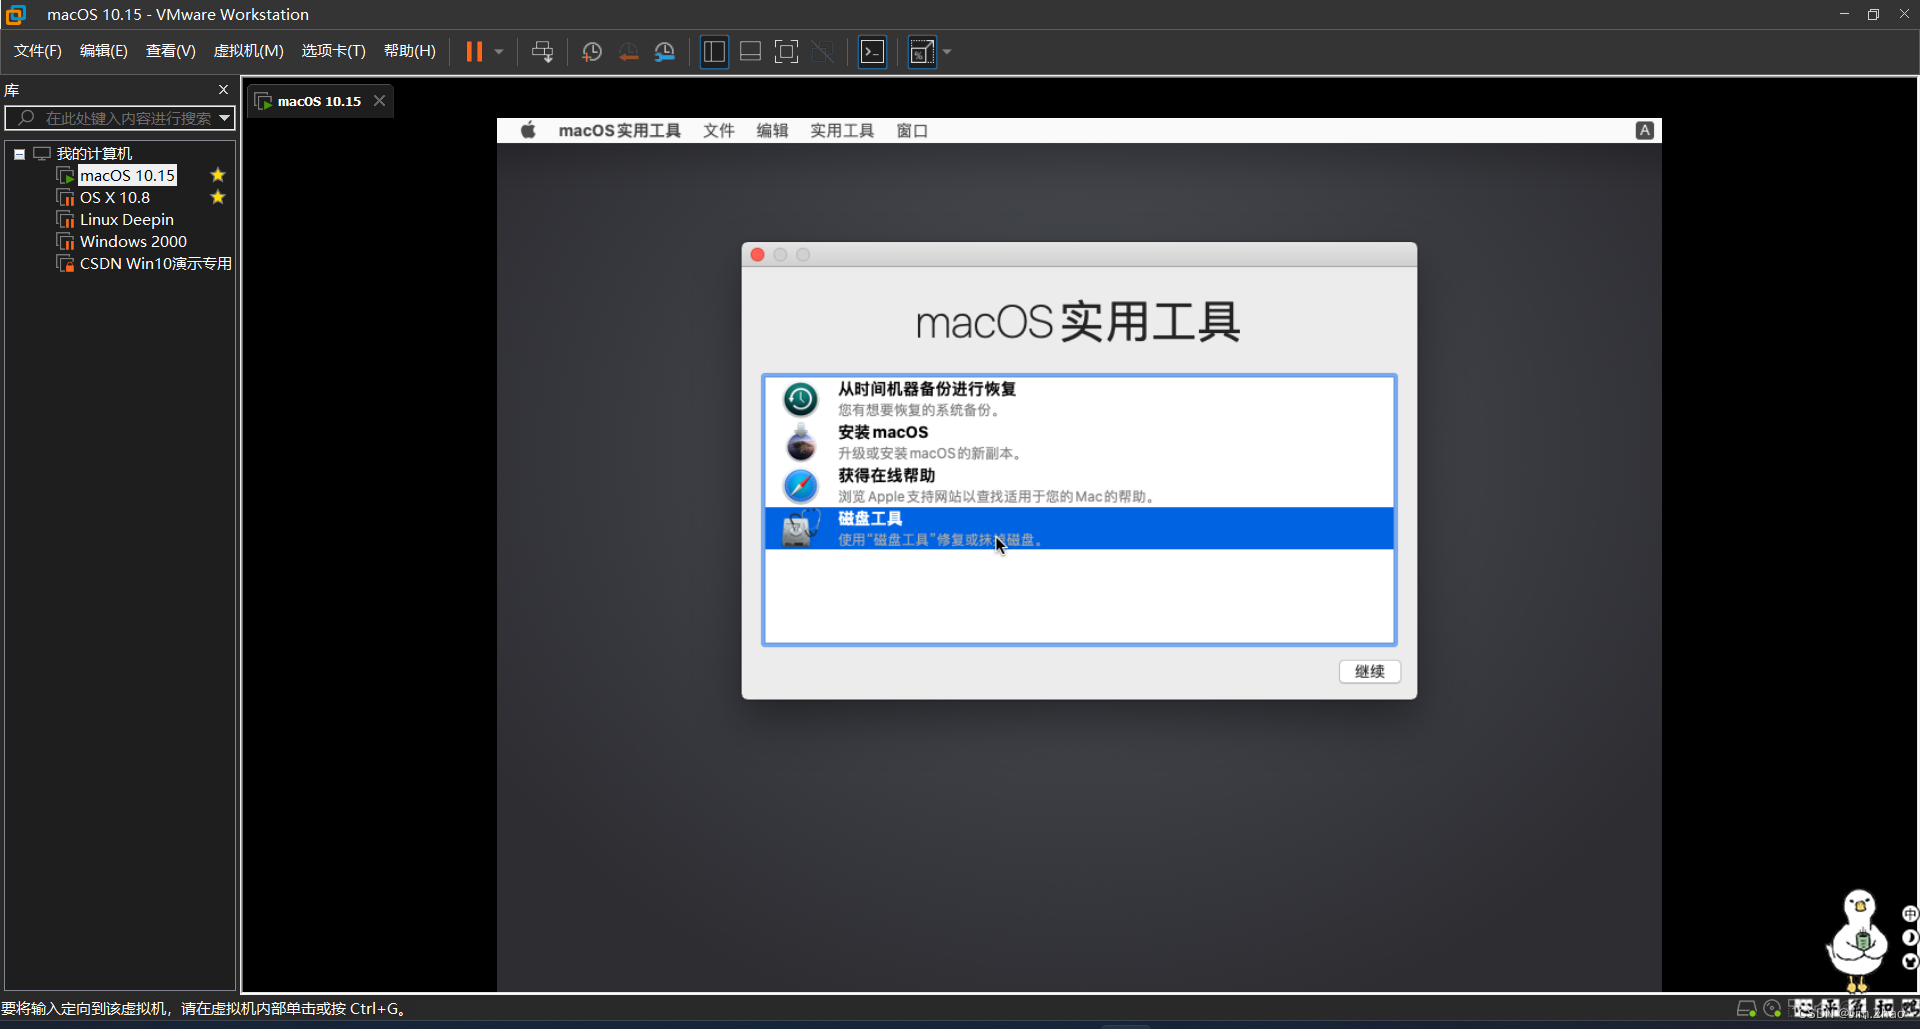Click the 中 input mode bubble
The width and height of the screenshot is (1920, 1029).
point(1910,914)
